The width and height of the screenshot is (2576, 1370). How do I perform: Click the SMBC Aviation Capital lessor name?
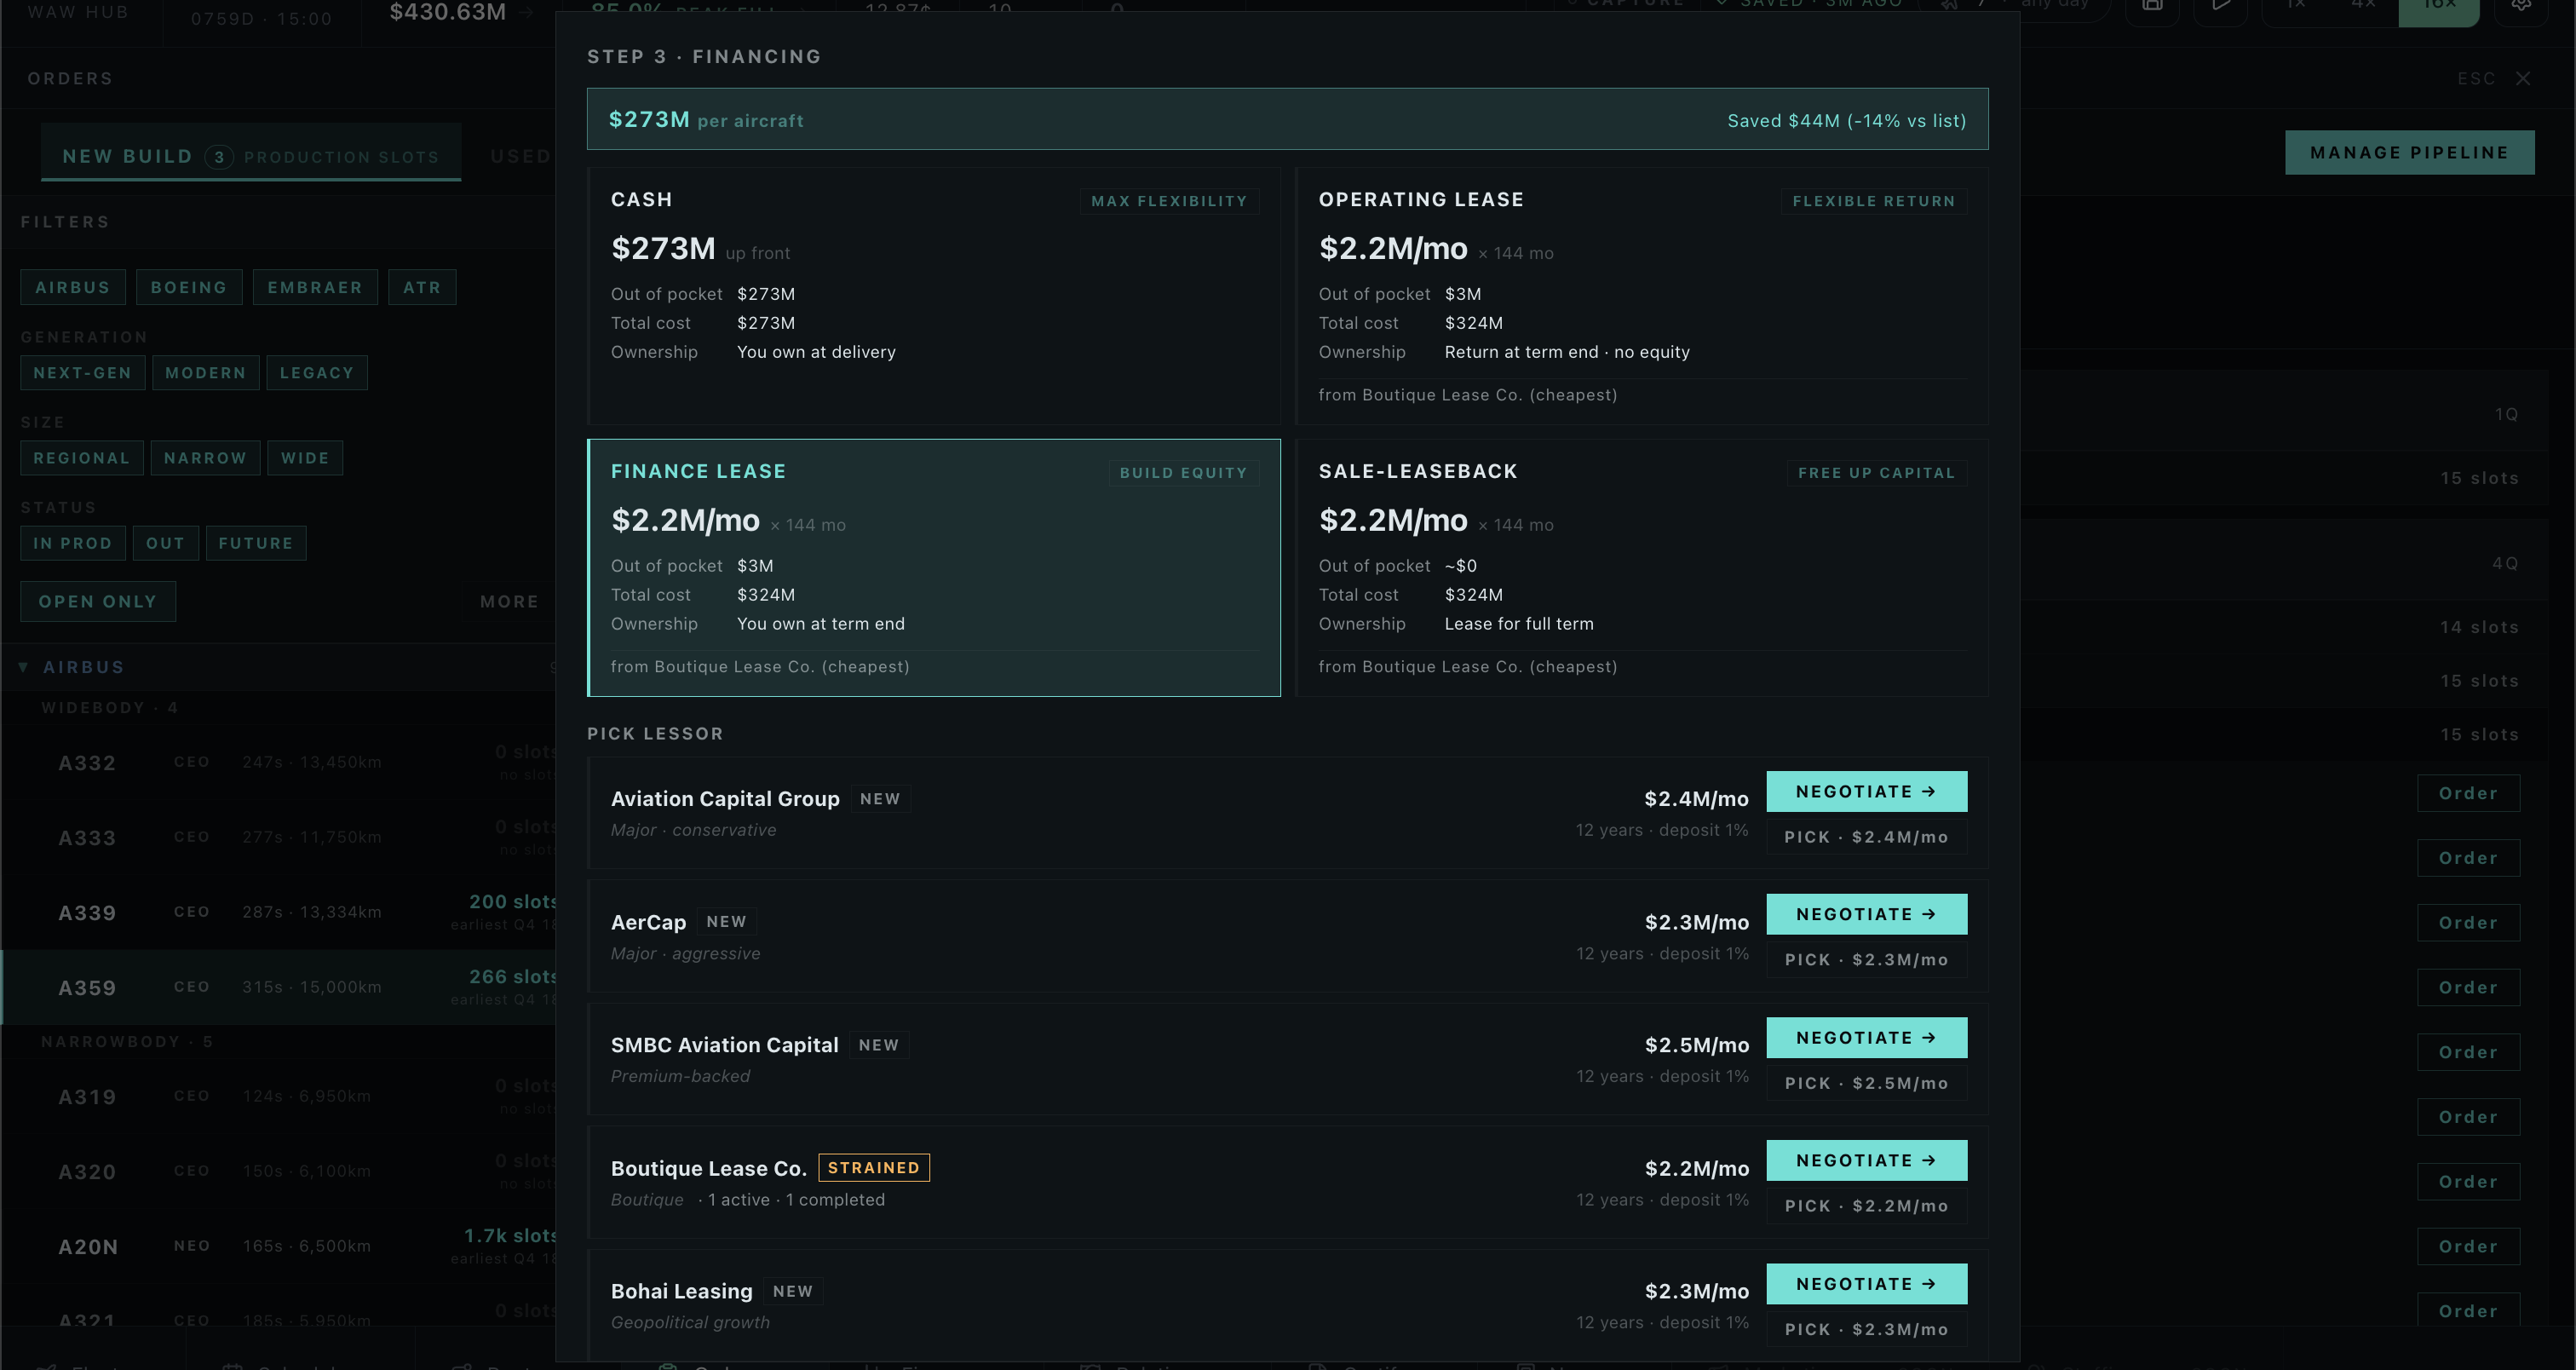coord(724,1045)
